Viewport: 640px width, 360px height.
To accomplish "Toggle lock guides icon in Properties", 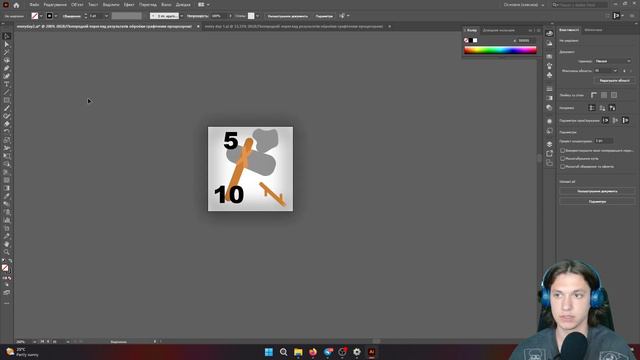I will [602, 108].
